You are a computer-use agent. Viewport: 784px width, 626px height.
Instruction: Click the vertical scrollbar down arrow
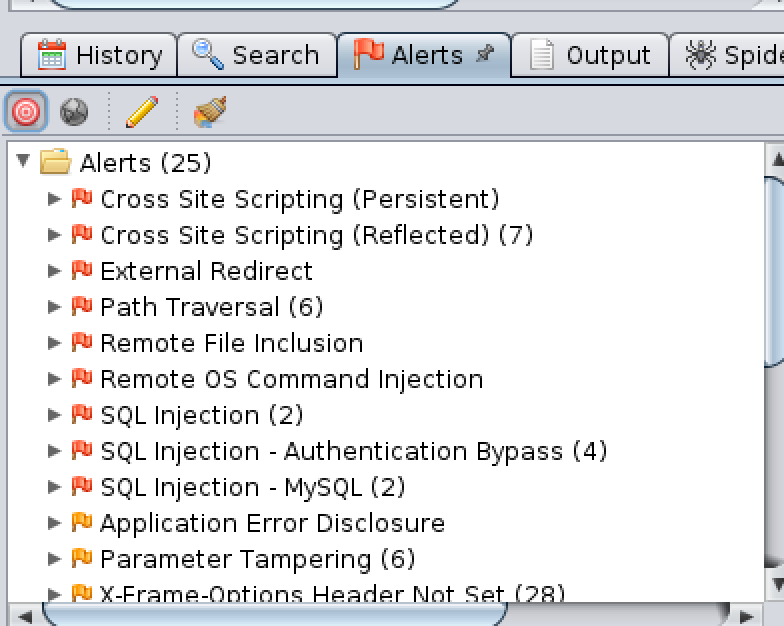[x=774, y=582]
